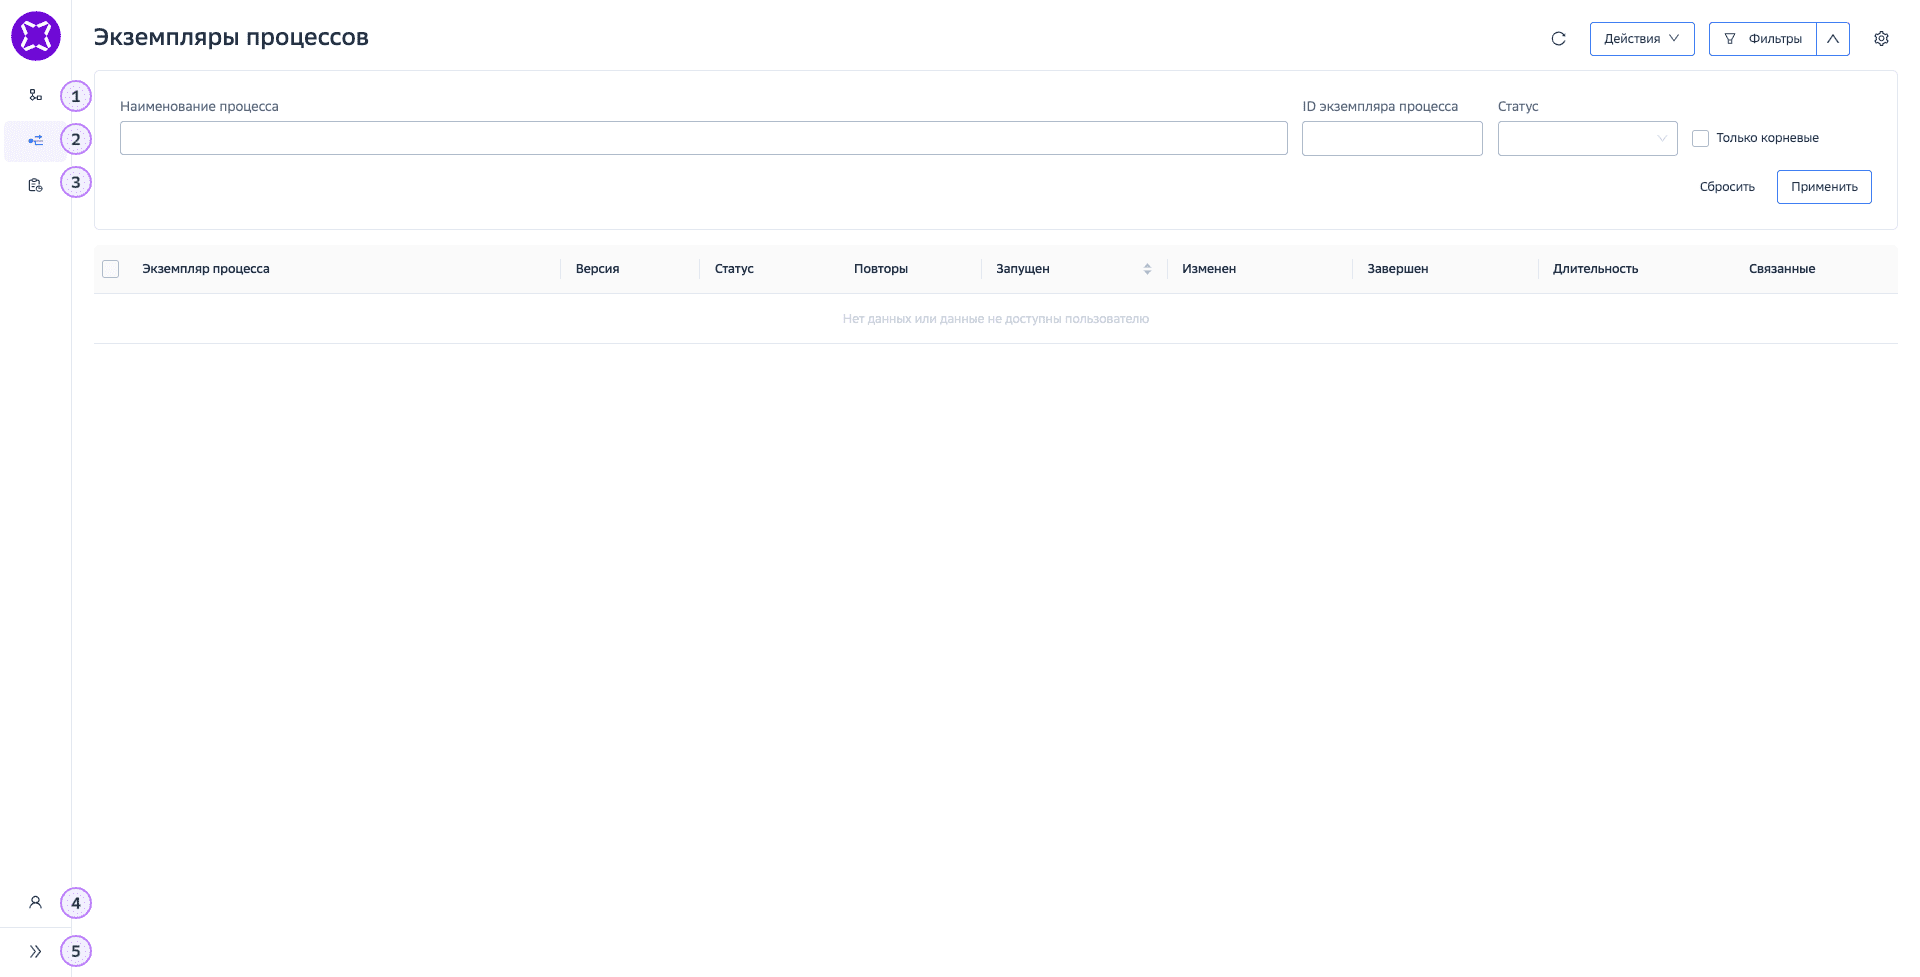
Task: Open the tasks clipboard section in sidebar
Action: [x=36, y=185]
